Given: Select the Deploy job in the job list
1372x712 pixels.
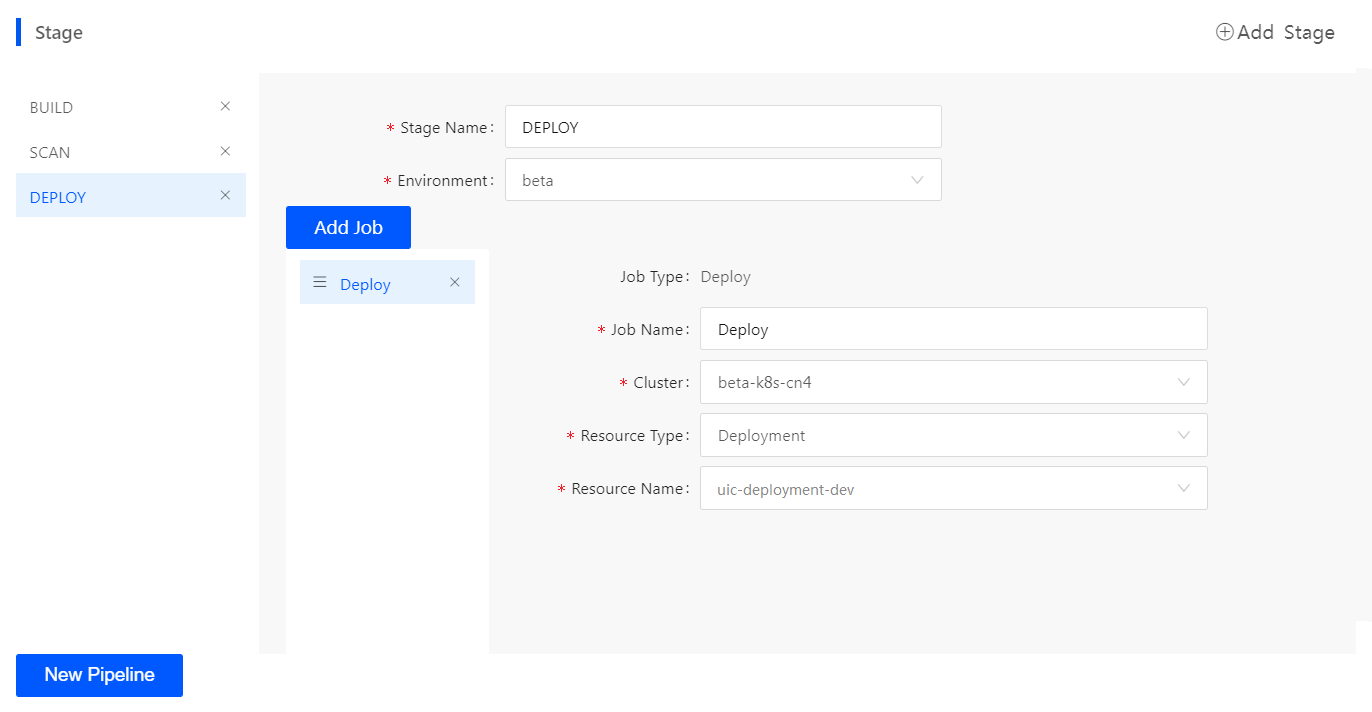Looking at the screenshot, I should pos(365,284).
